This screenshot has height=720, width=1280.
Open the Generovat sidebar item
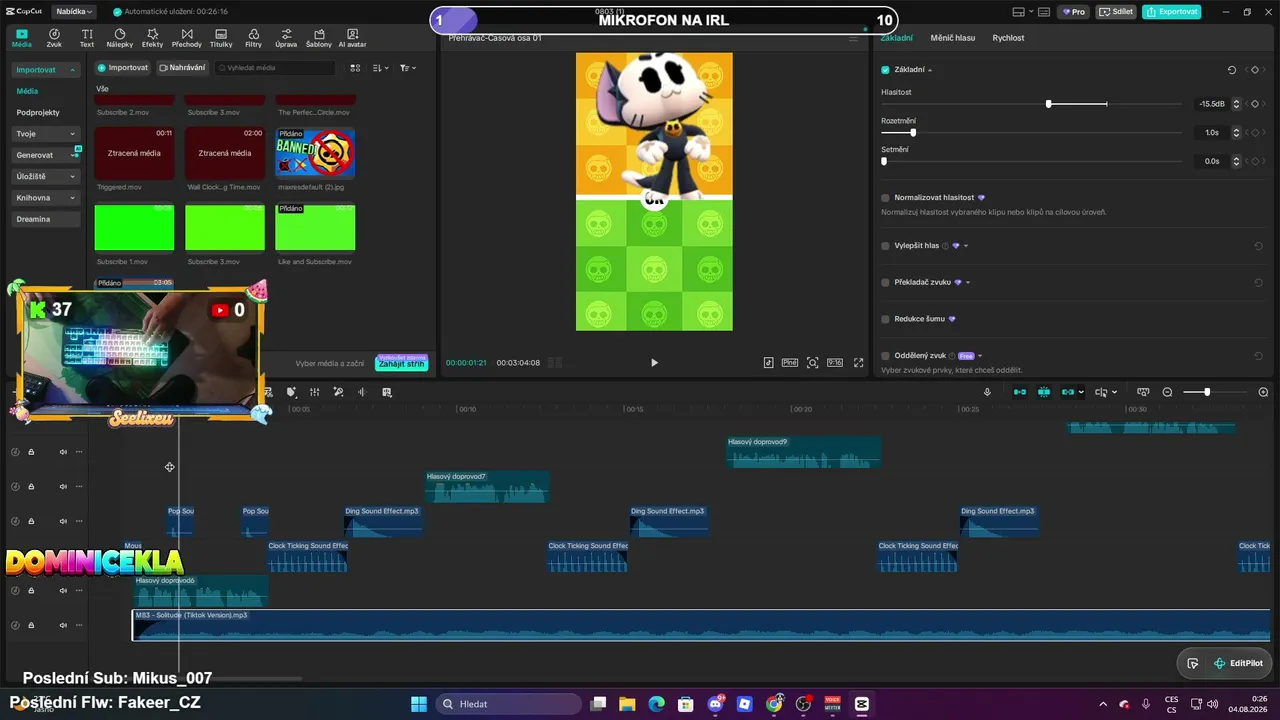point(46,155)
